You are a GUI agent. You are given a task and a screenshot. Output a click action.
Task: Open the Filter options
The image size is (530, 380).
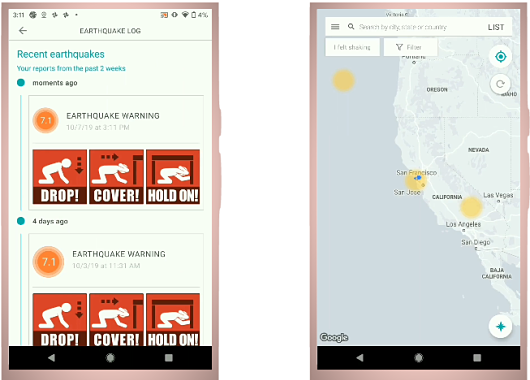click(410, 47)
